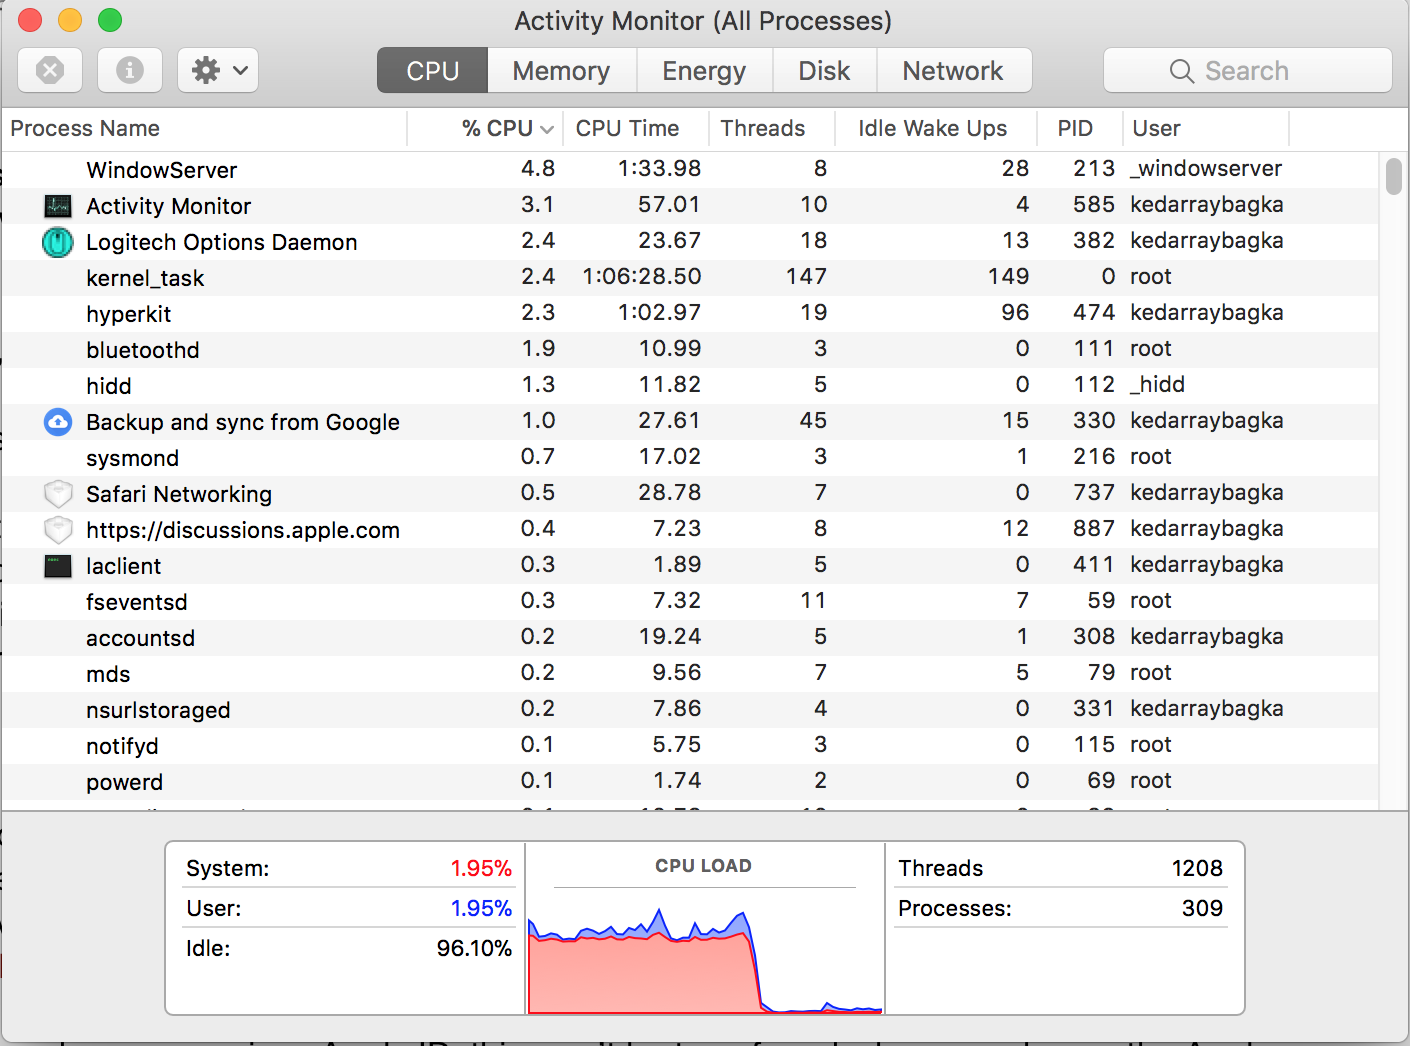Image resolution: width=1410 pixels, height=1046 pixels.
Task: Open the gear actions dropdown menu
Action: (x=218, y=70)
